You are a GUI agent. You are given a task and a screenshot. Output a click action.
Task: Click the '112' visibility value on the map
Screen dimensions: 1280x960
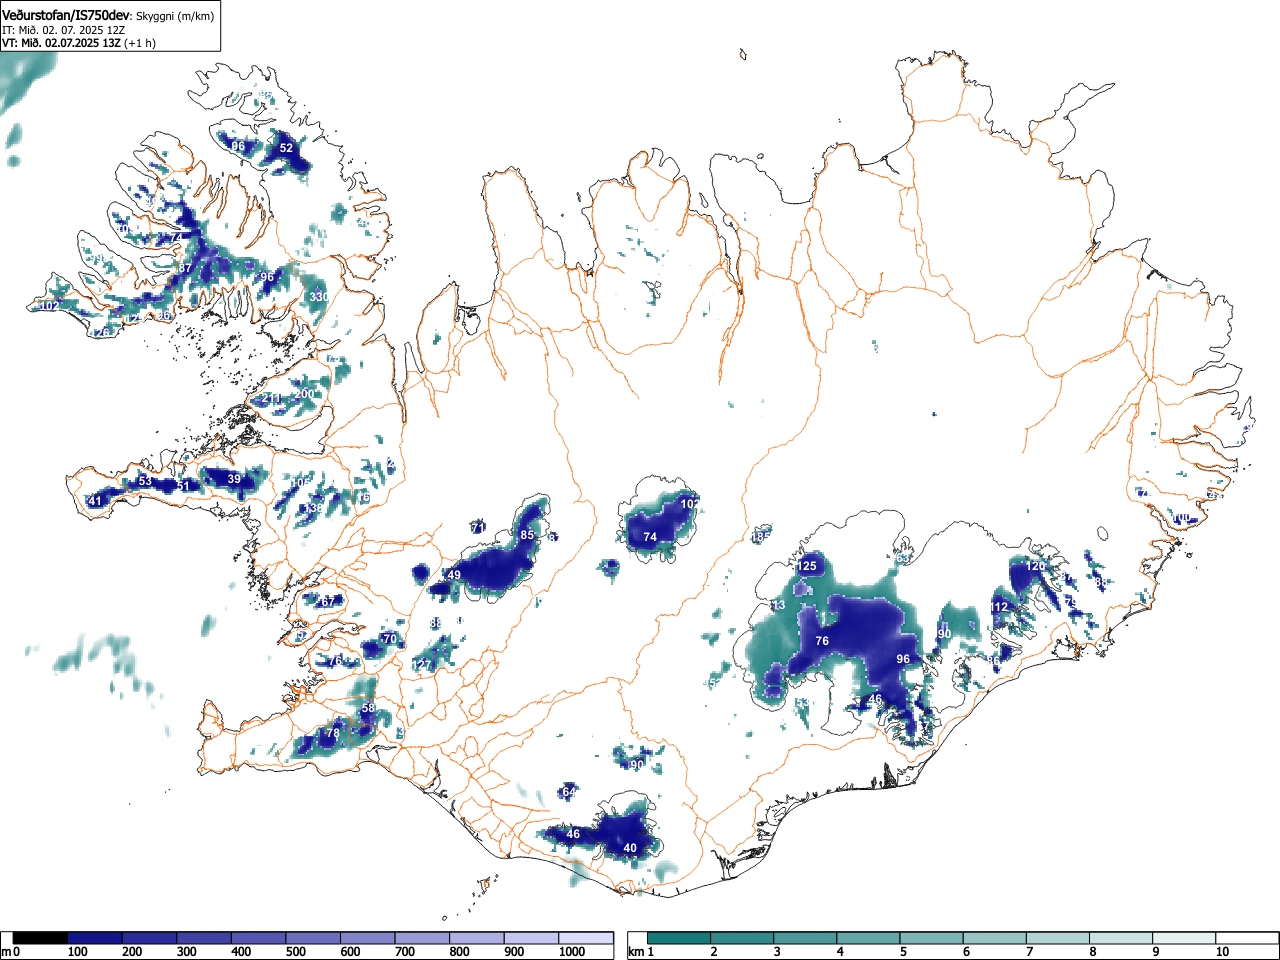[1000, 607]
